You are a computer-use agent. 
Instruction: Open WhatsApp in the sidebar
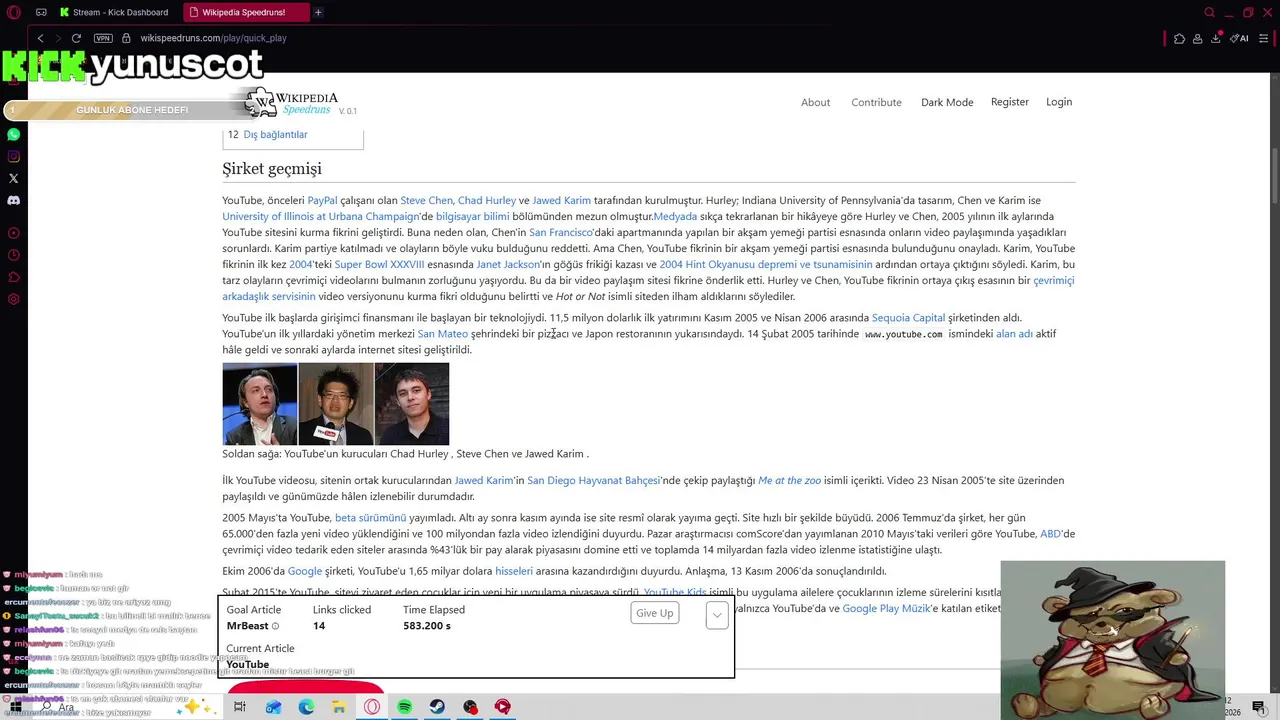(13, 134)
